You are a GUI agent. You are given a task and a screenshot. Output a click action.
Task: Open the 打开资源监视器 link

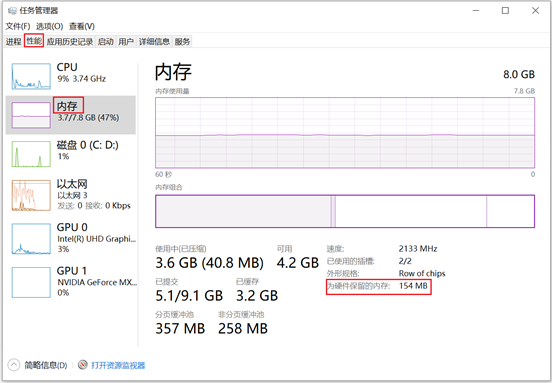(x=118, y=365)
